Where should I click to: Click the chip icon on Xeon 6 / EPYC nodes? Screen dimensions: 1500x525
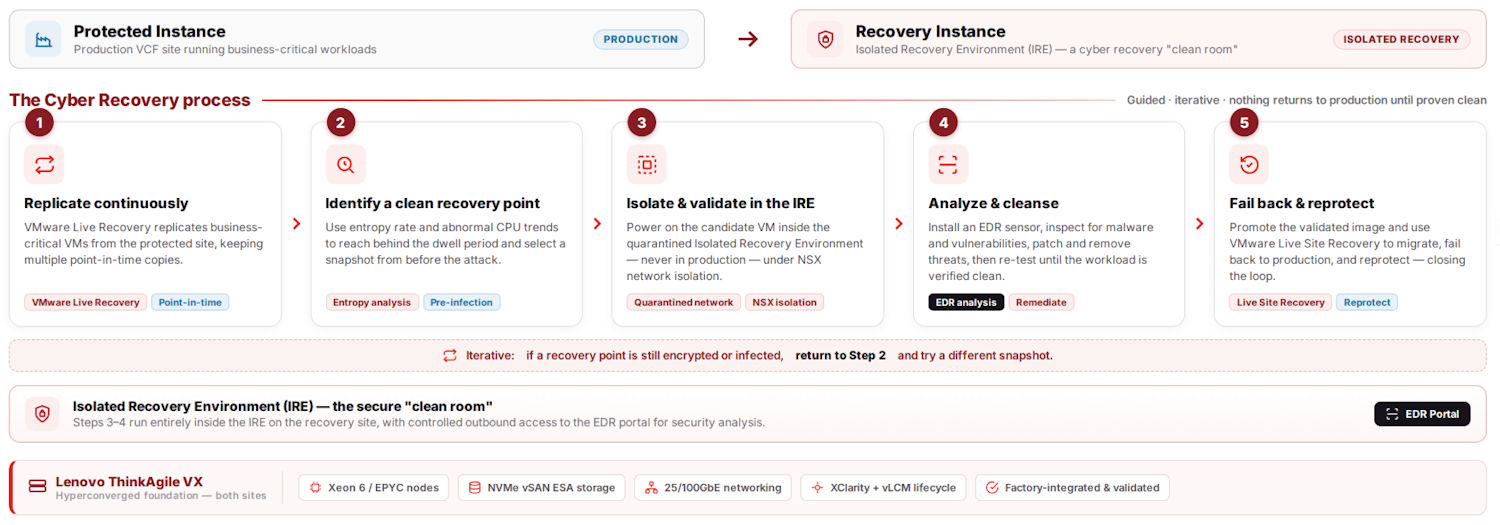tap(316, 488)
